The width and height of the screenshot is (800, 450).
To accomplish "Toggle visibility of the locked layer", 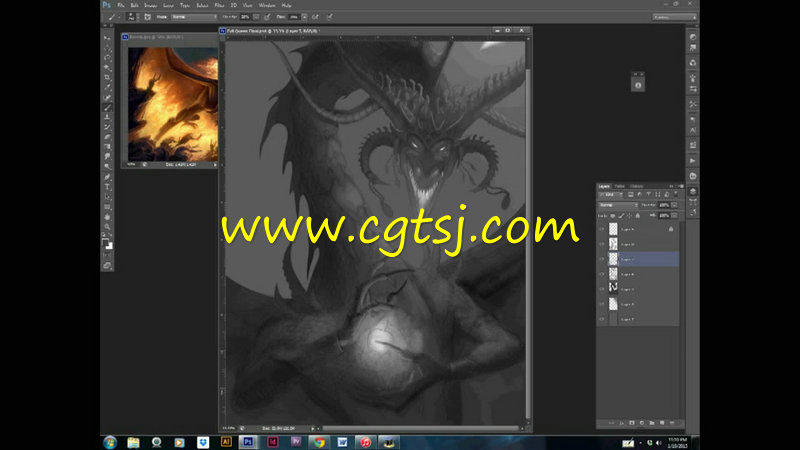I will 602,229.
